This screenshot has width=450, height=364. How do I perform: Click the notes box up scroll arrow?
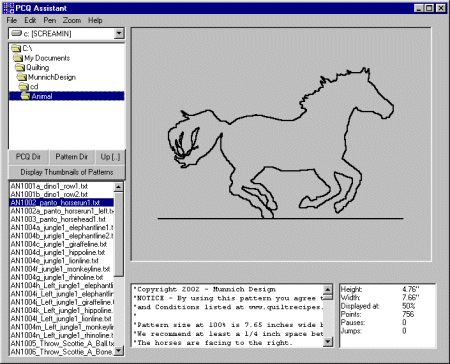pos(328,289)
